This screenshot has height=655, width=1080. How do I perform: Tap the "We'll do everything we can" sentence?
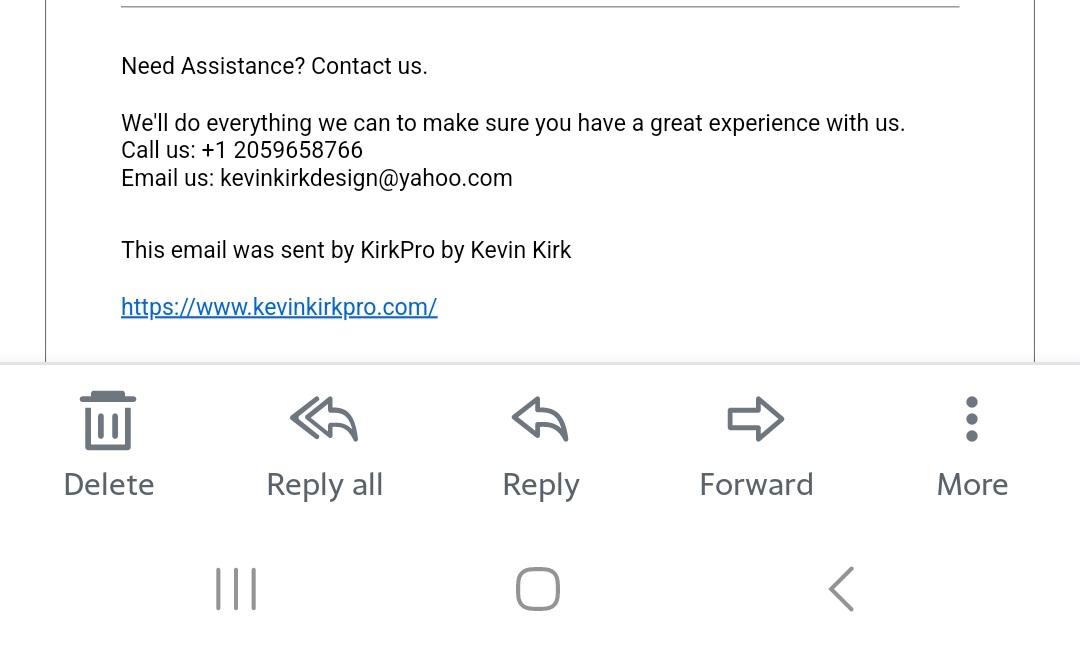pos(512,123)
